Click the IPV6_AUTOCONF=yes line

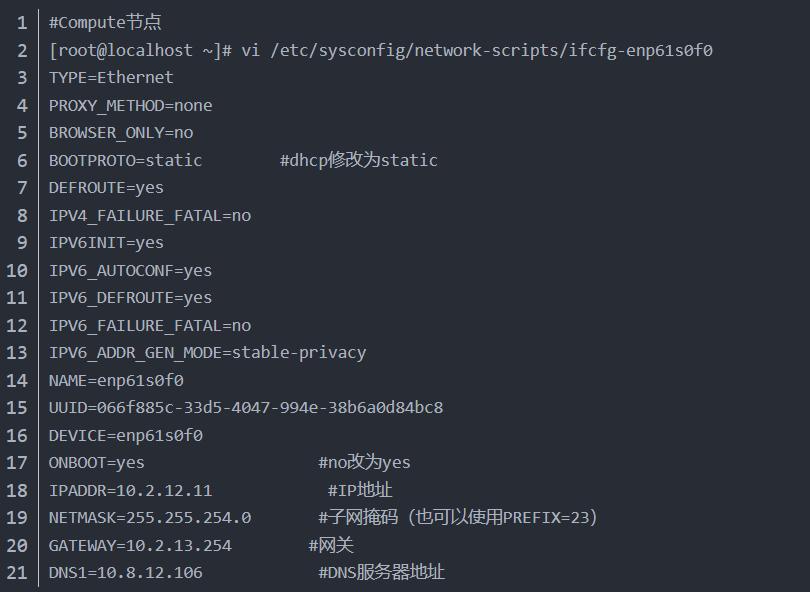coord(130,270)
